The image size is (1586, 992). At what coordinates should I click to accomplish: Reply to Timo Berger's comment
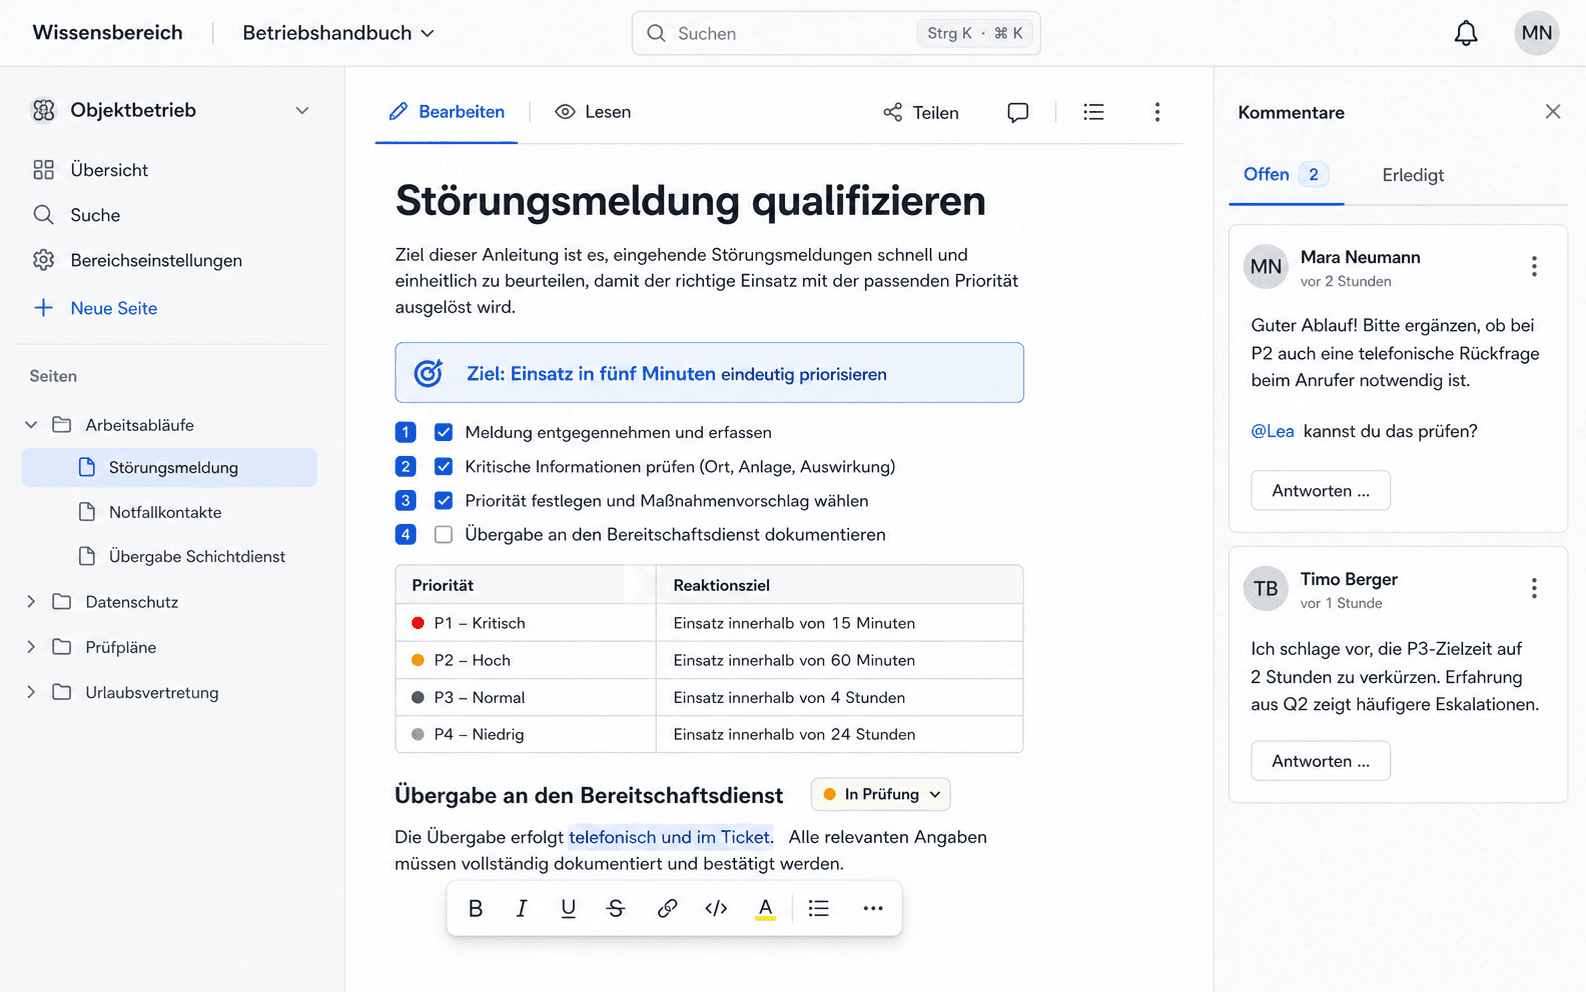point(1321,761)
